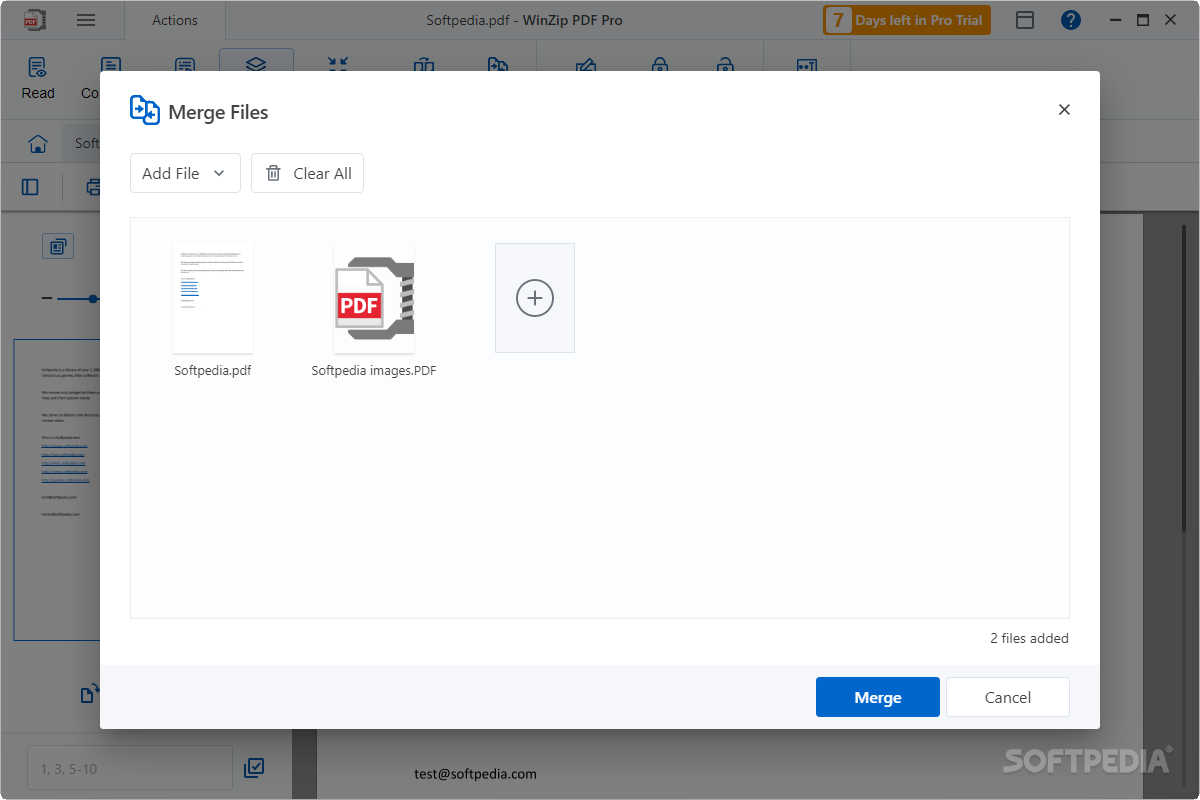
Task: Cancel the merge operation
Action: 1008,697
